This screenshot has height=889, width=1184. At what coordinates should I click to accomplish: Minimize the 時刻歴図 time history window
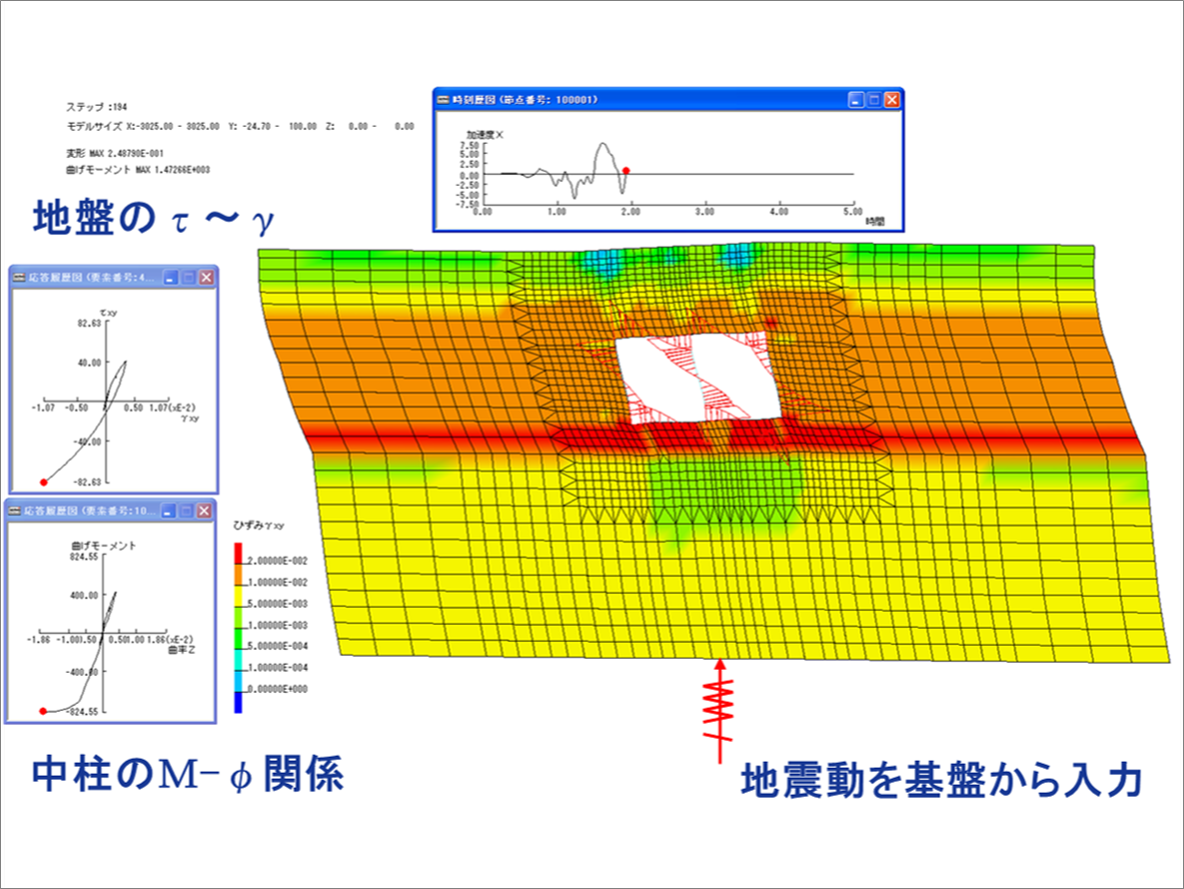(x=855, y=100)
